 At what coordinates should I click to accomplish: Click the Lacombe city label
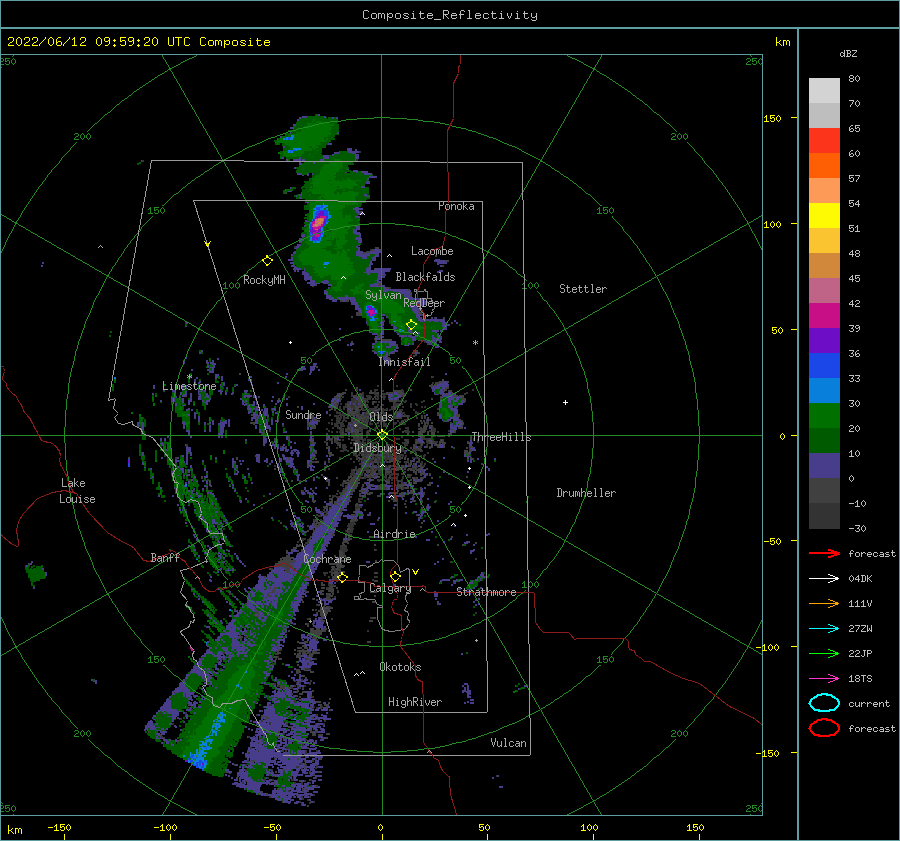pyautogui.click(x=432, y=251)
